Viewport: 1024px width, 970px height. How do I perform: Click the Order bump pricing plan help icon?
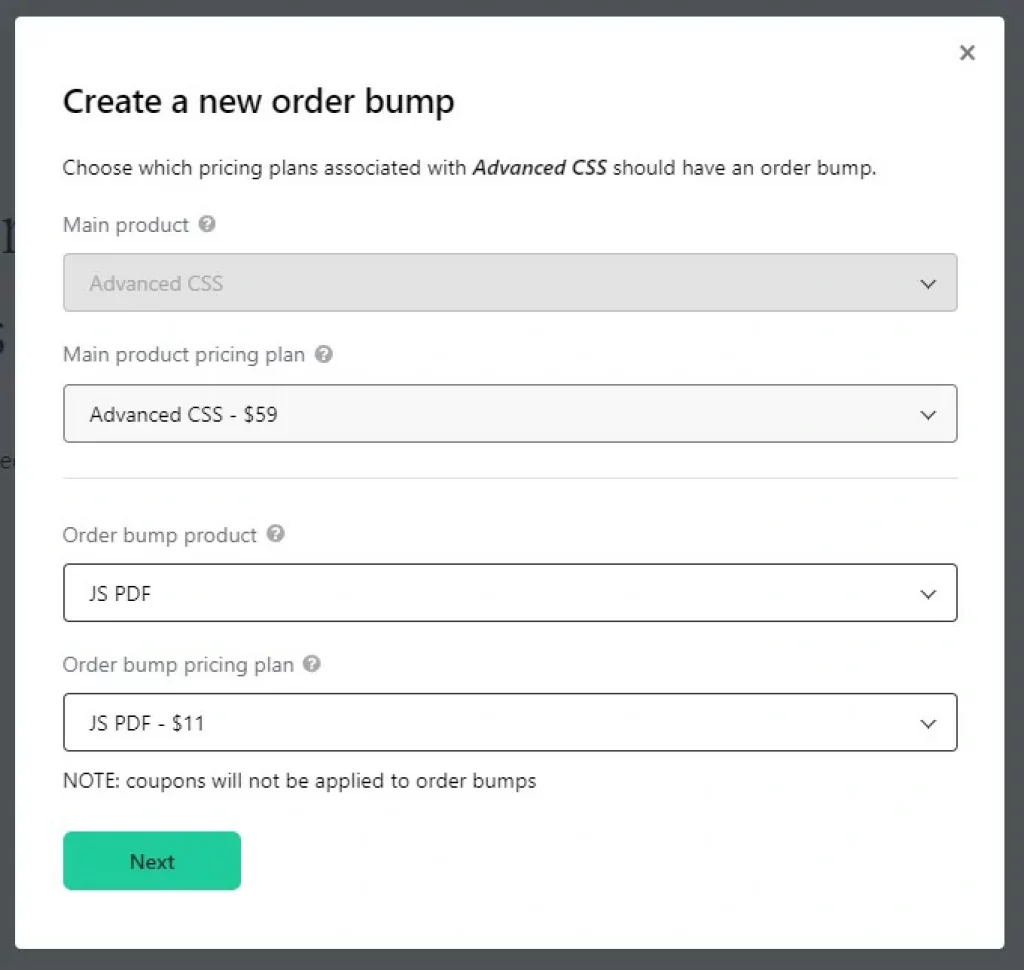(312, 664)
